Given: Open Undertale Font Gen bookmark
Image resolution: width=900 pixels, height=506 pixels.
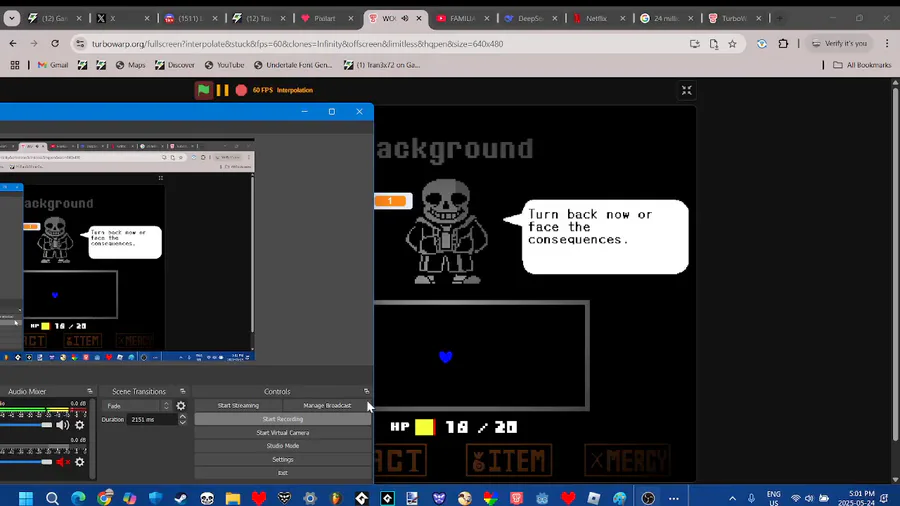Looking at the screenshot, I should coord(293,65).
